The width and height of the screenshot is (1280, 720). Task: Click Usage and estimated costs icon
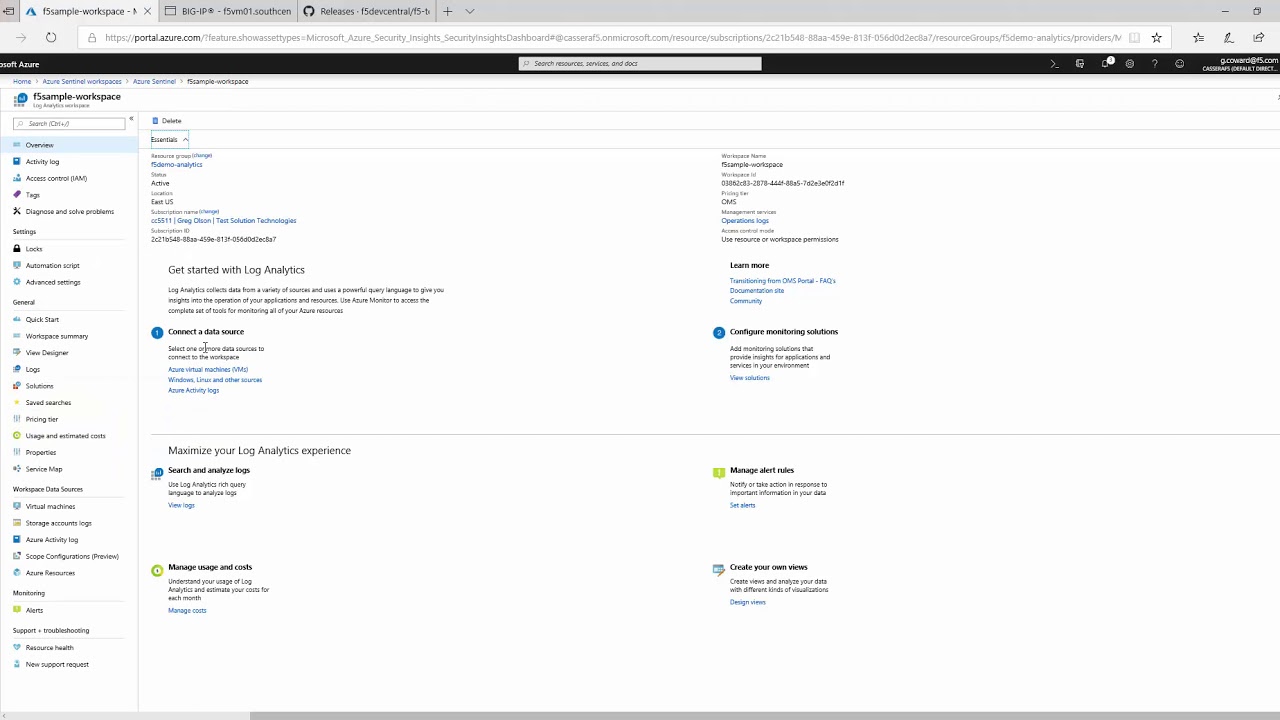point(17,435)
